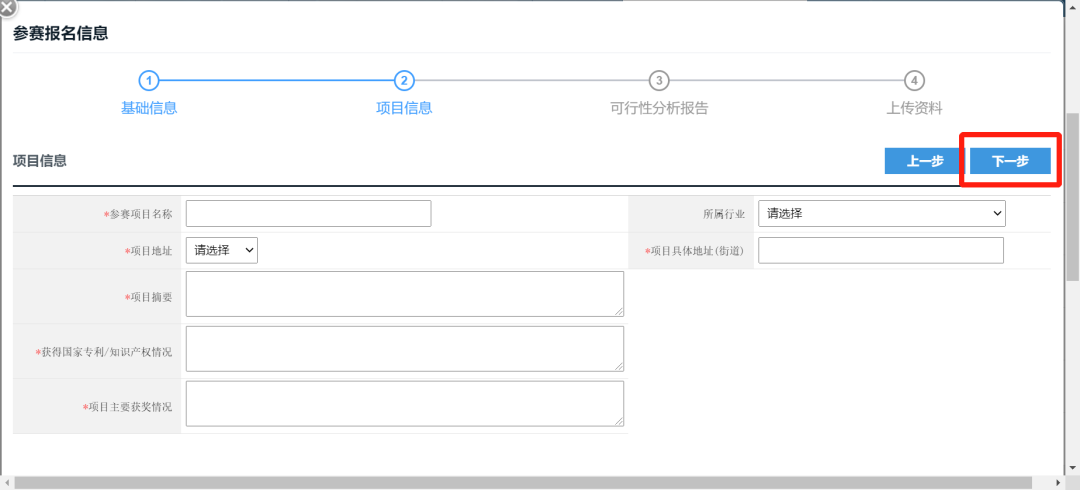Go to 基础信息 step label

coord(149,108)
